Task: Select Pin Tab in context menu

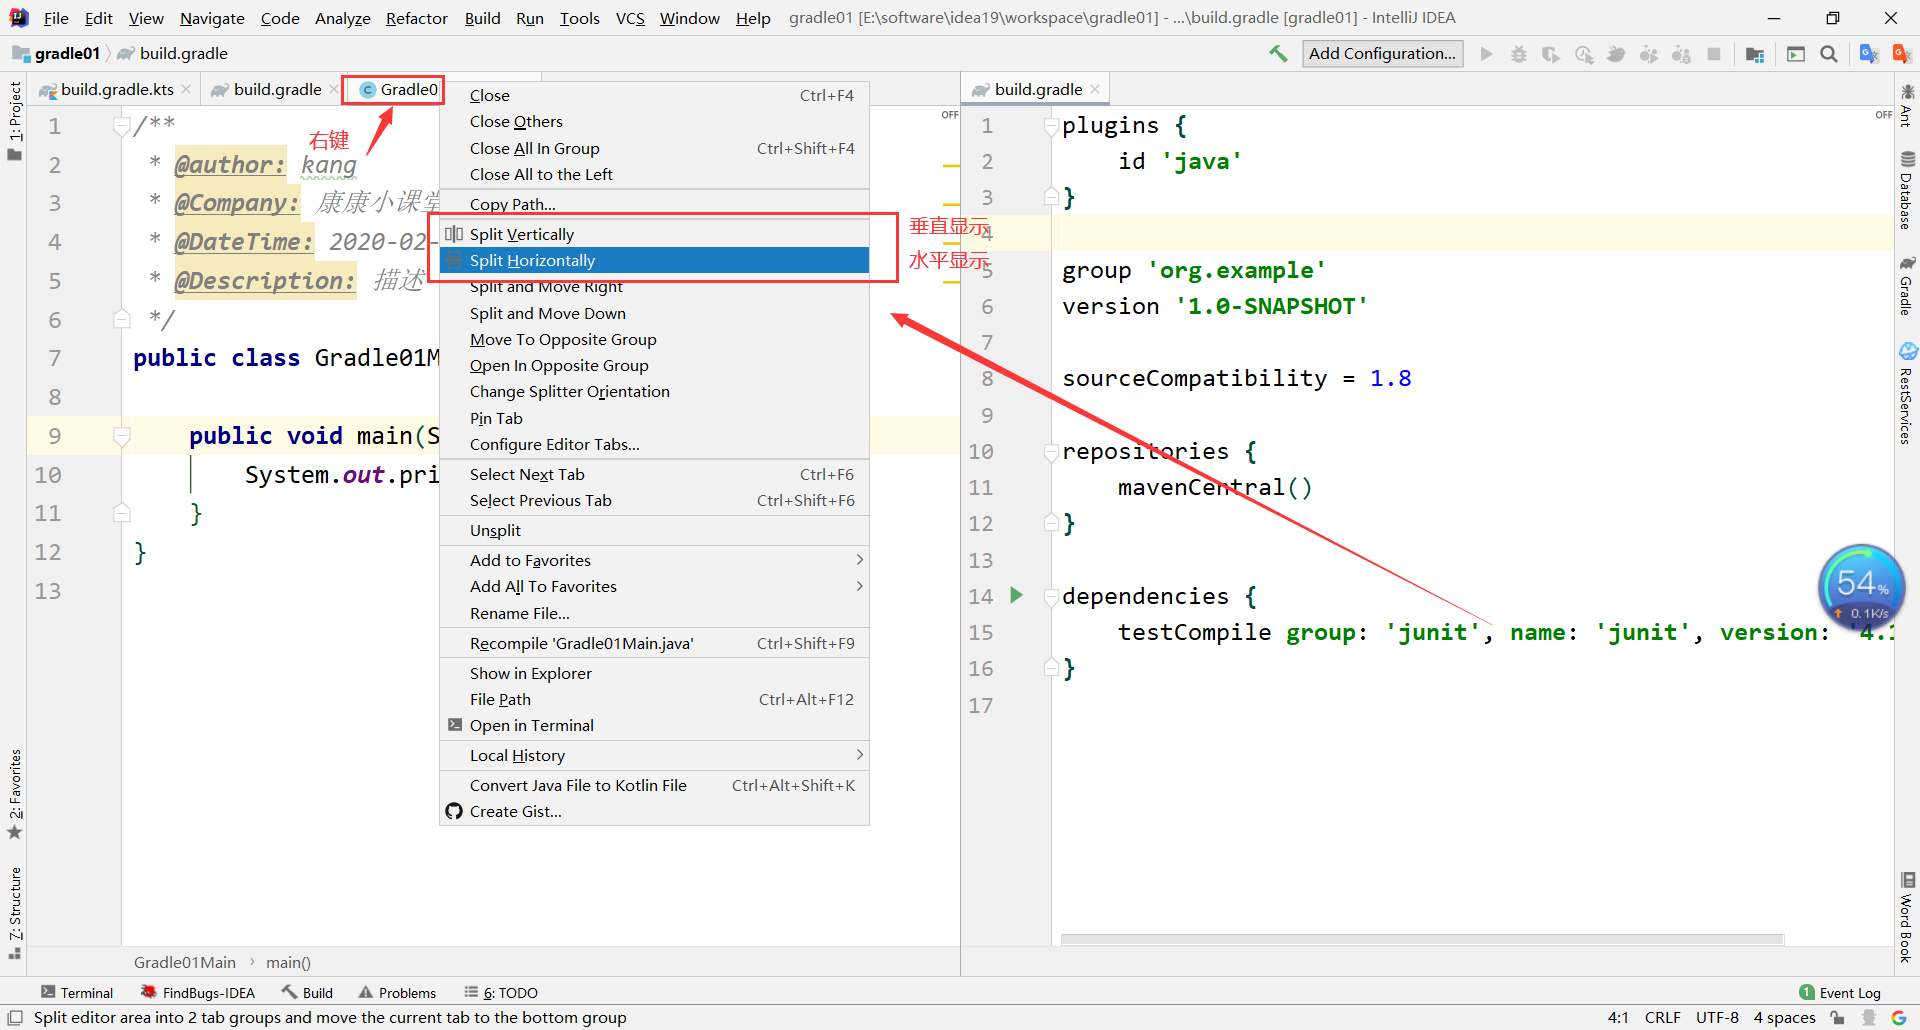Action: [654, 418]
